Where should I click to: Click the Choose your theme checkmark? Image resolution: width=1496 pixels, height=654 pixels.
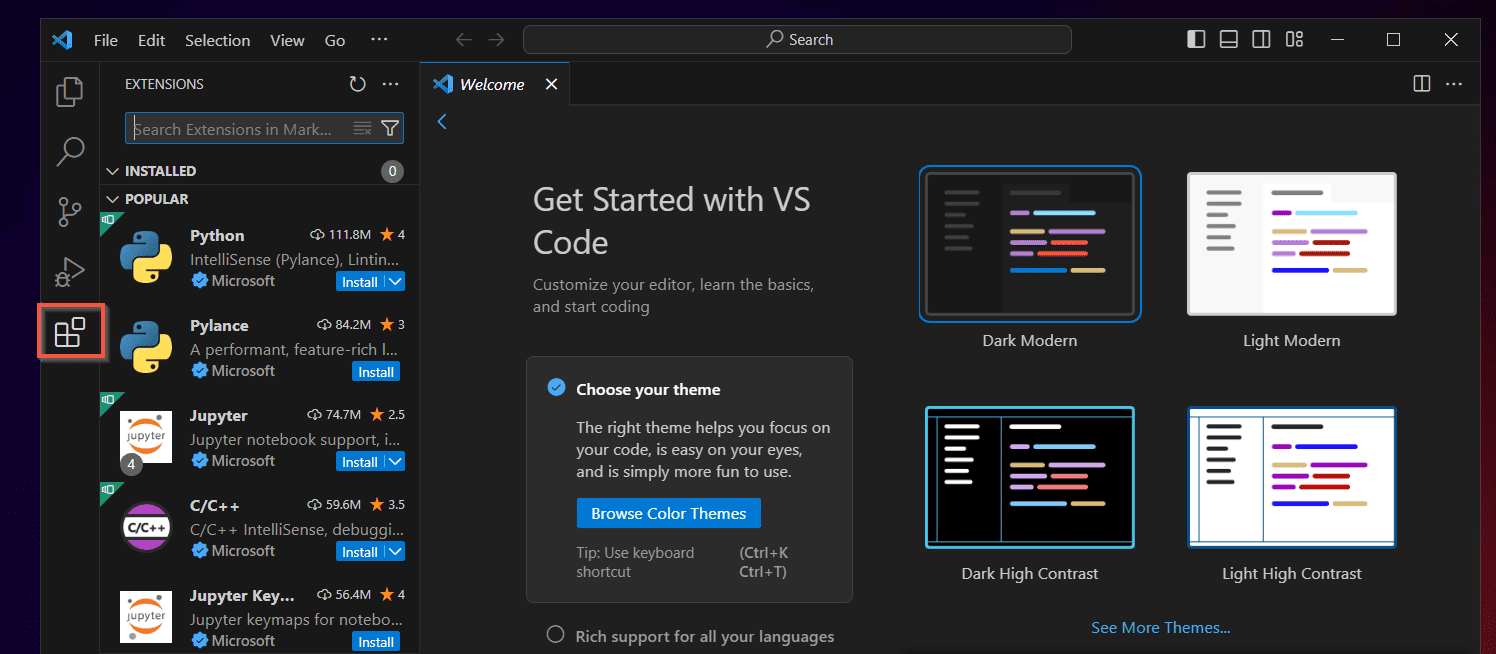[x=556, y=388]
